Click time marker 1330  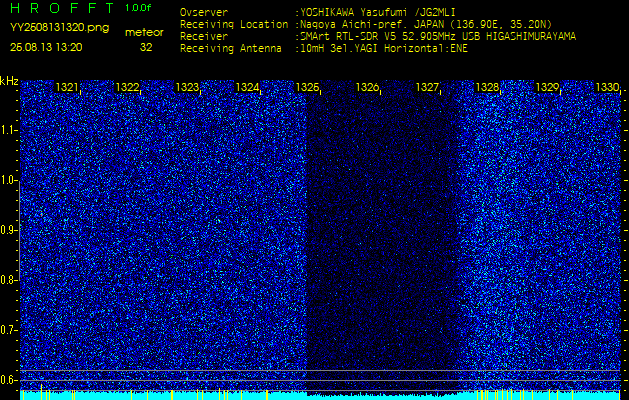click(608, 87)
